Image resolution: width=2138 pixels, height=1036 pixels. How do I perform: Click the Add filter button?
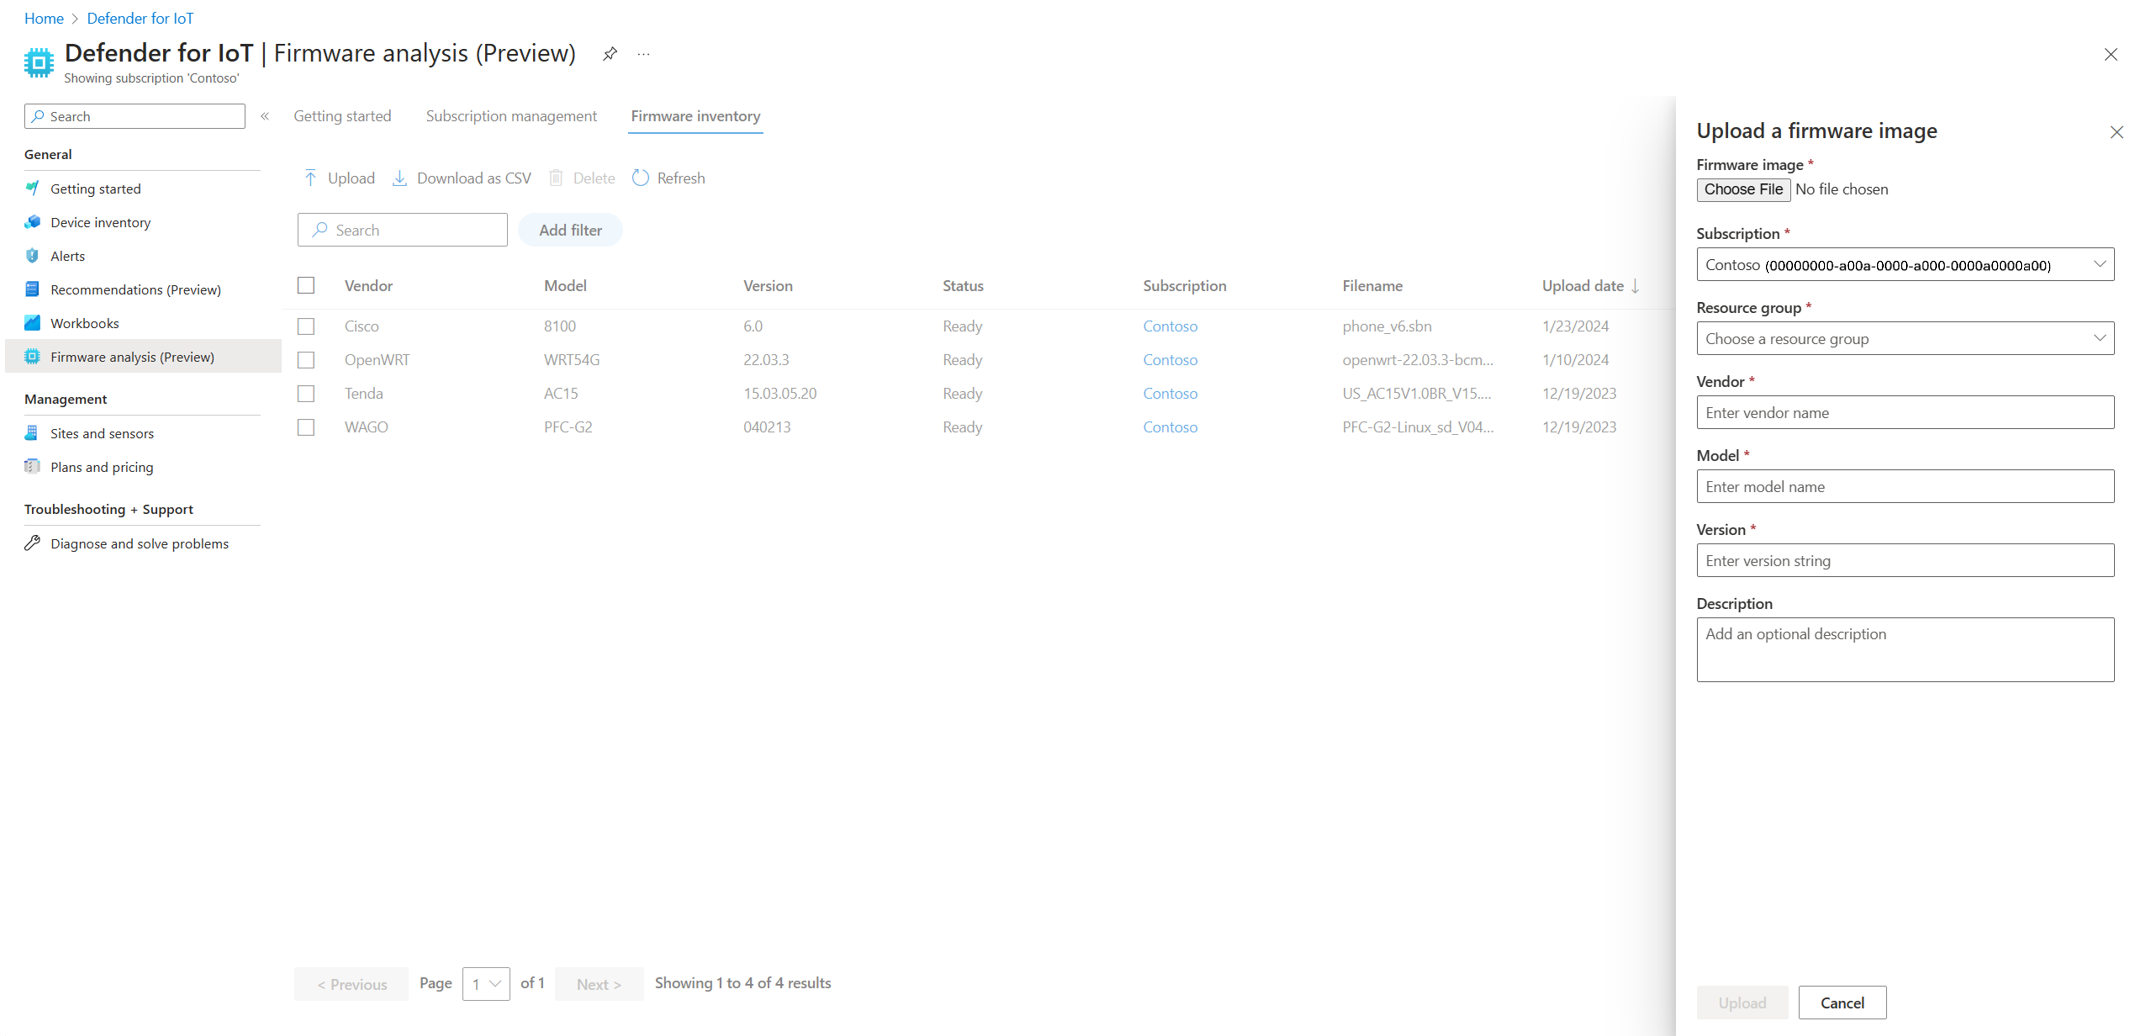click(x=570, y=230)
